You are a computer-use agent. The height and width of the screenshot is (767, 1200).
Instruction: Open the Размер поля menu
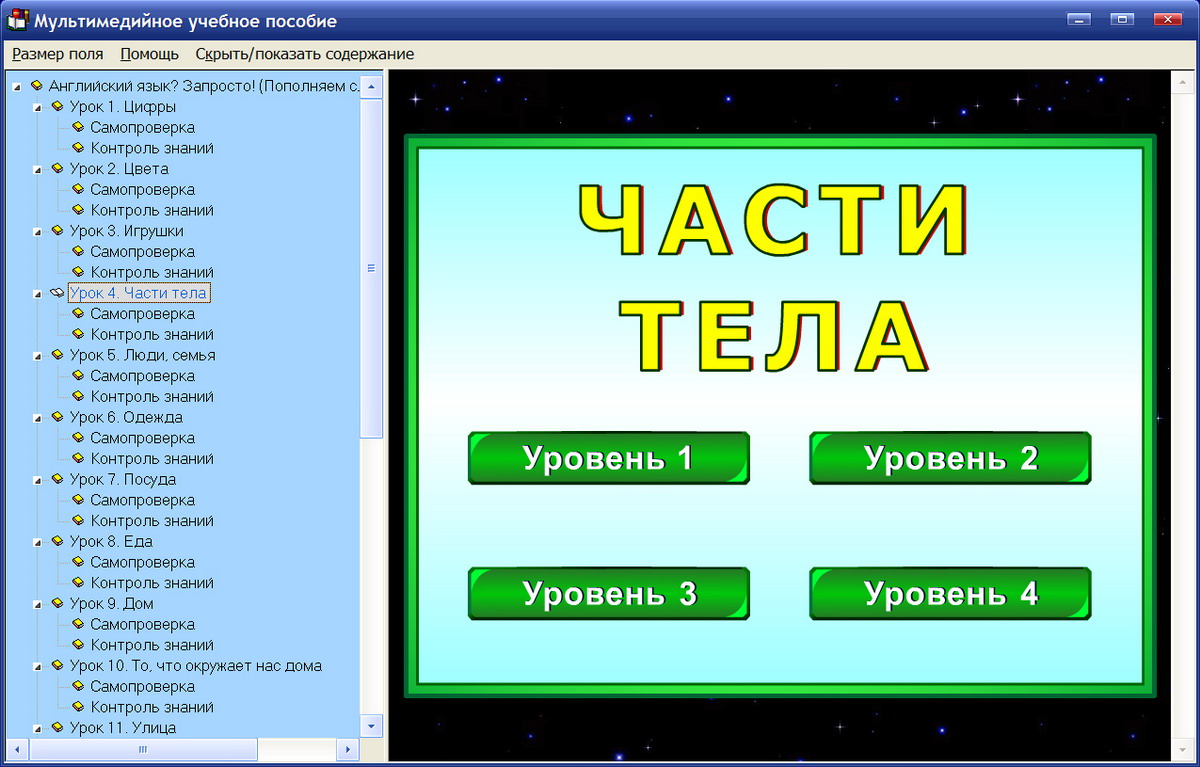point(58,54)
